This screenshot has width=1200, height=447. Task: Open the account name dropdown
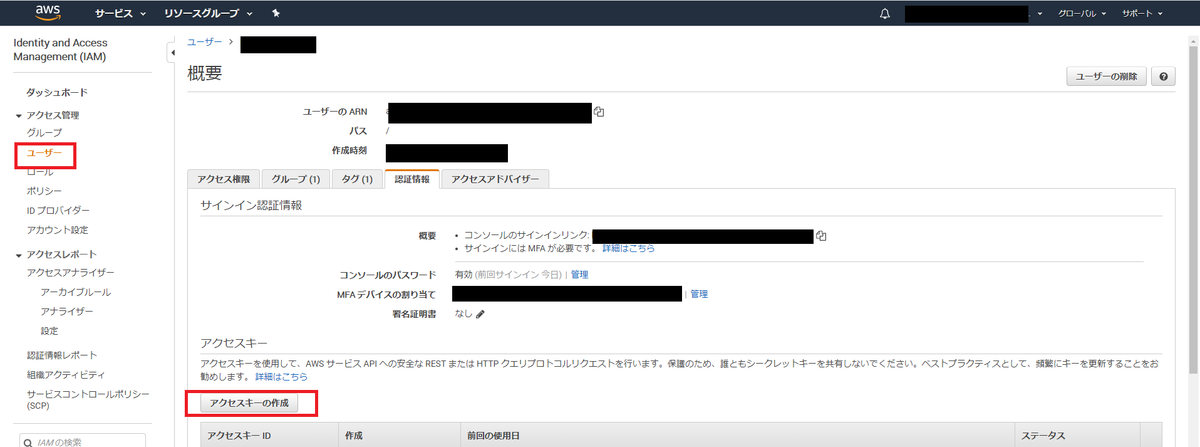click(x=974, y=14)
